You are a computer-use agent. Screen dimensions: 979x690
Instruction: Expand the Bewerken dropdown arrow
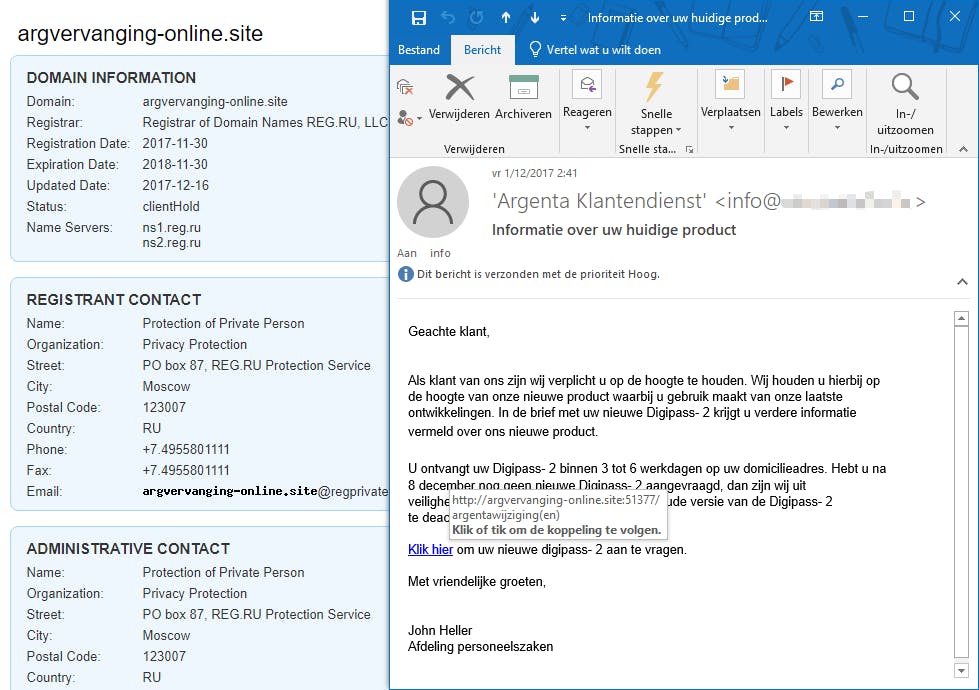tap(838, 128)
